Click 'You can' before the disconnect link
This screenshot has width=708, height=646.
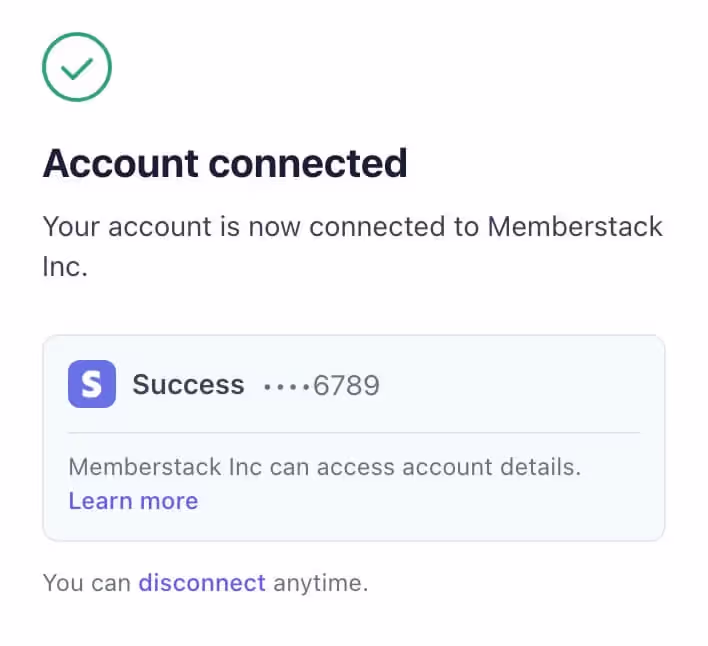87,582
